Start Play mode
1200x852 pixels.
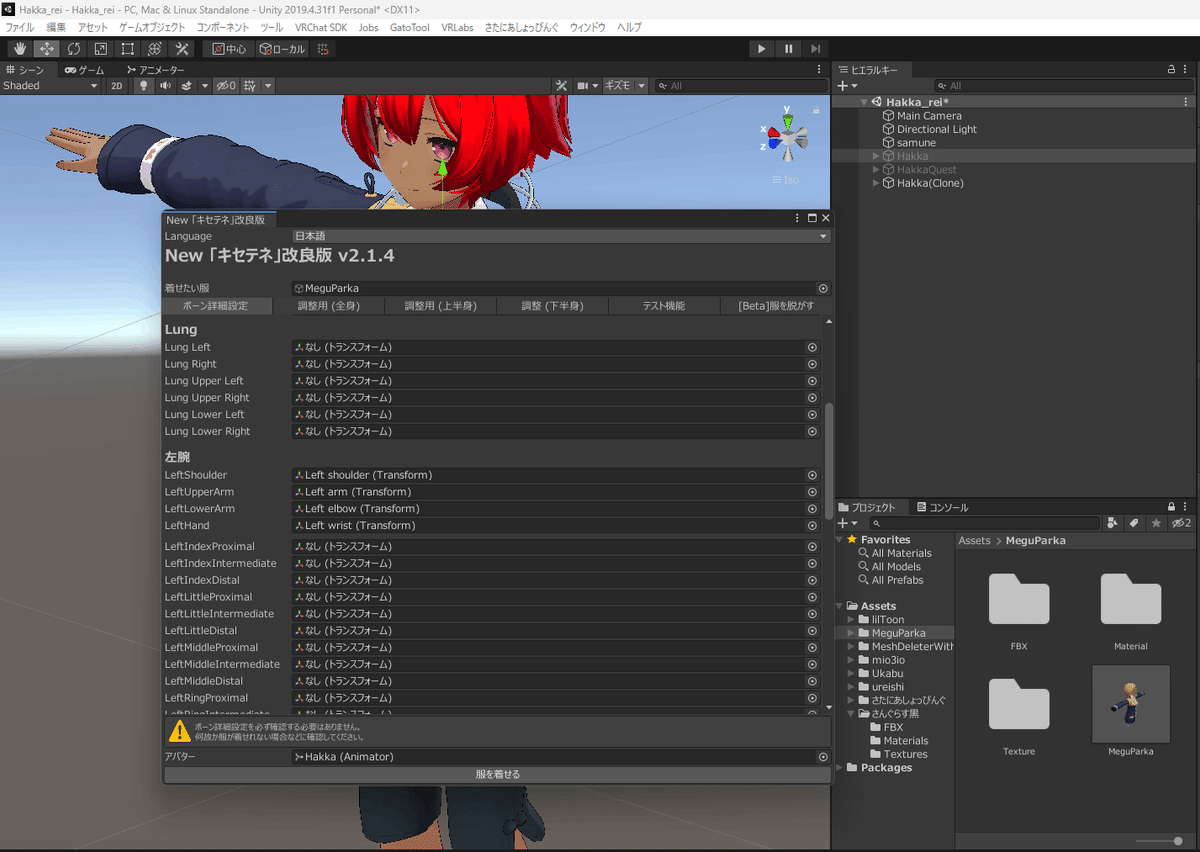[x=762, y=49]
